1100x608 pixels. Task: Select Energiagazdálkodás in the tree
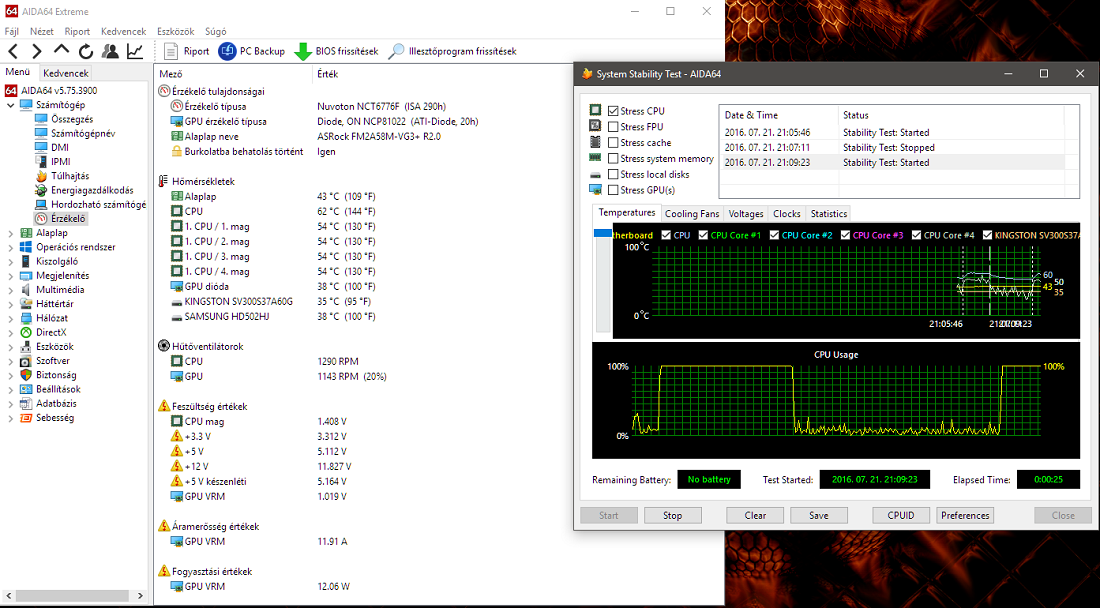pos(92,190)
